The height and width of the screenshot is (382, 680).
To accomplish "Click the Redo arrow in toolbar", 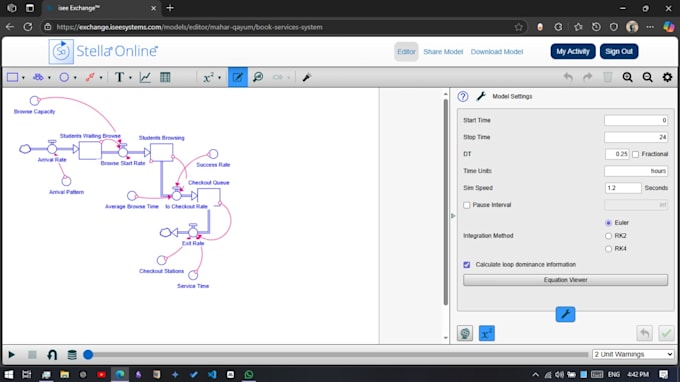I will pyautogui.click(x=588, y=77).
